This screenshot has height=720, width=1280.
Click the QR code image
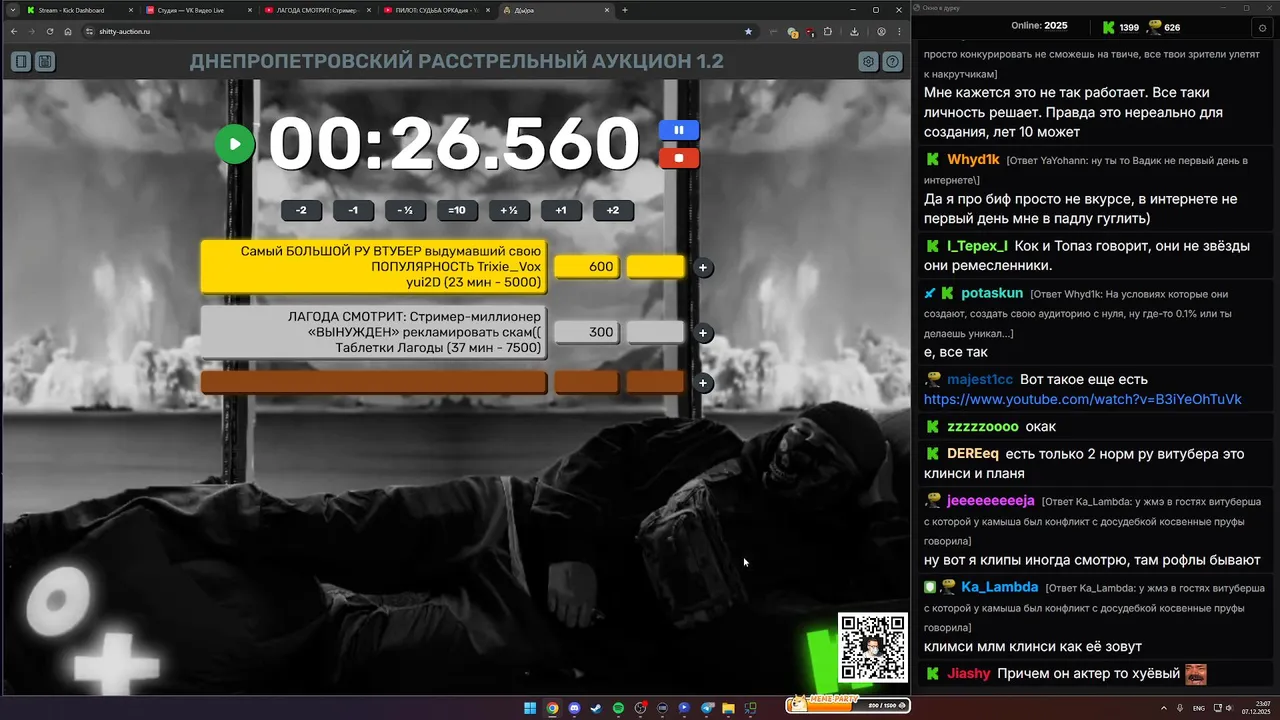point(872,647)
